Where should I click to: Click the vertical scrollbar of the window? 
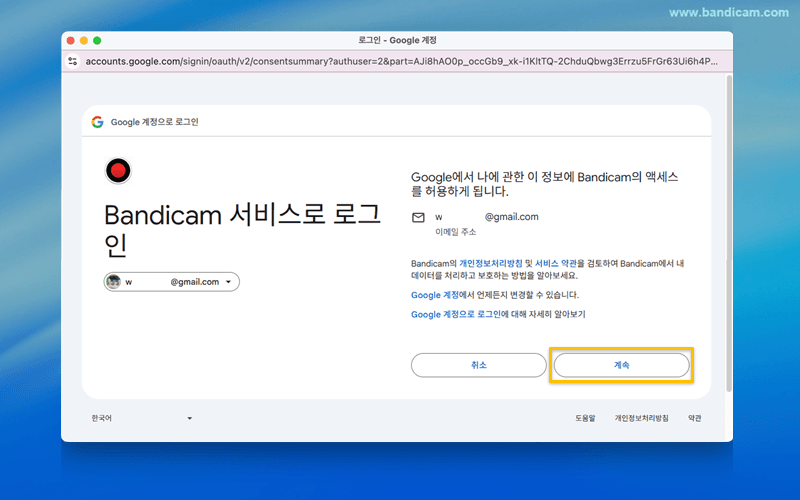729,234
